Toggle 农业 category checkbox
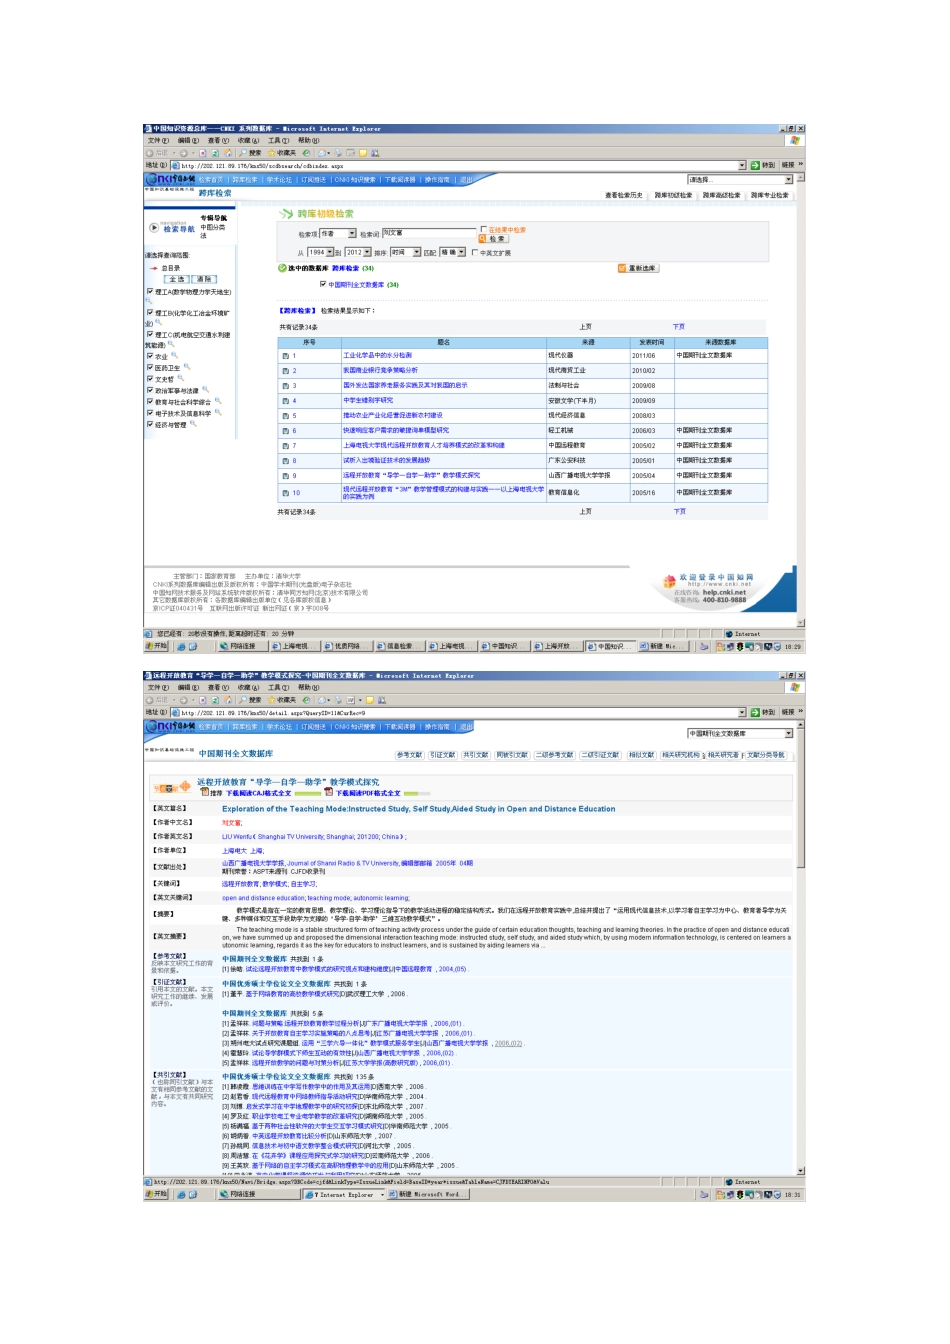Image resolution: width=950 pixels, height=1344 pixels. pos(150,356)
